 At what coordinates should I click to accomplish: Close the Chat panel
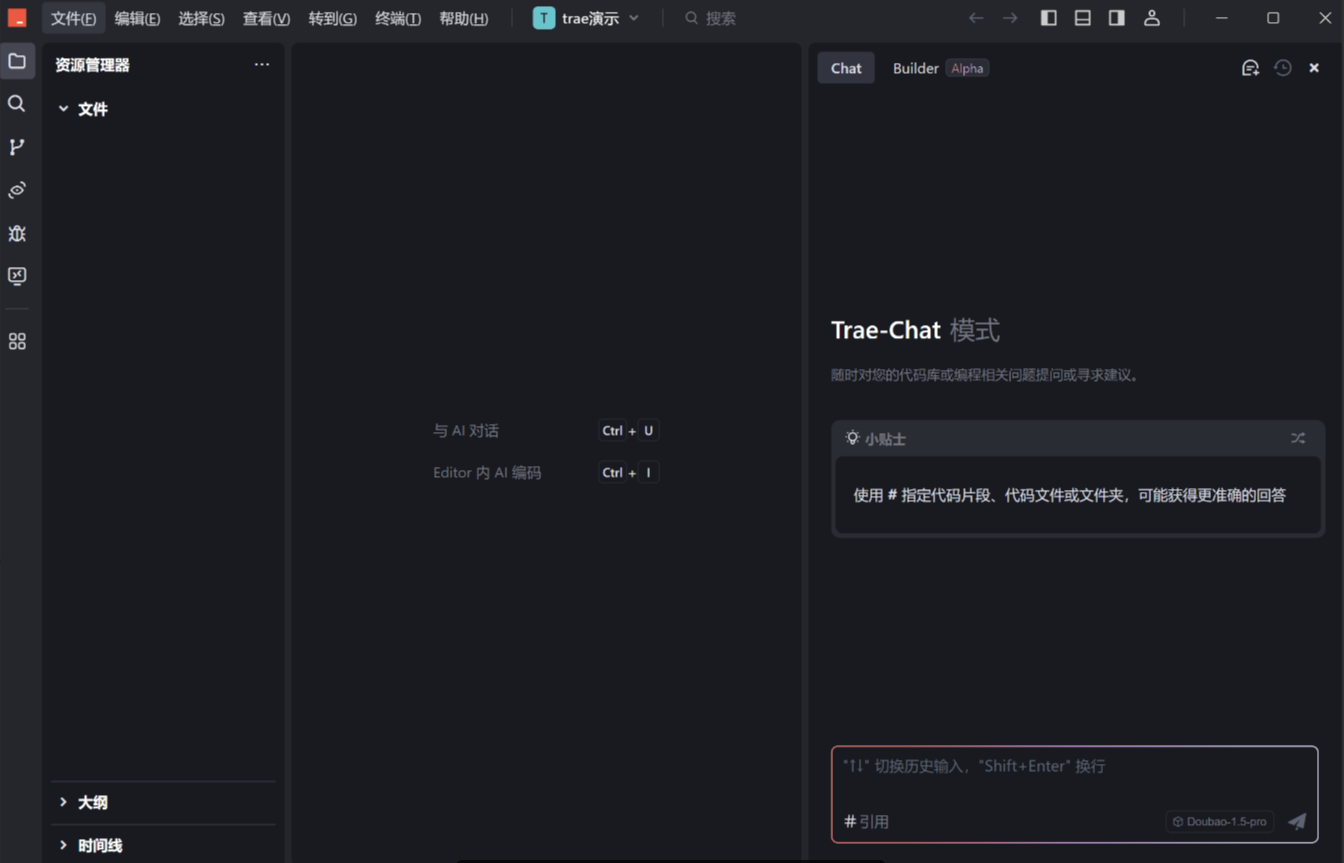[x=1314, y=68]
